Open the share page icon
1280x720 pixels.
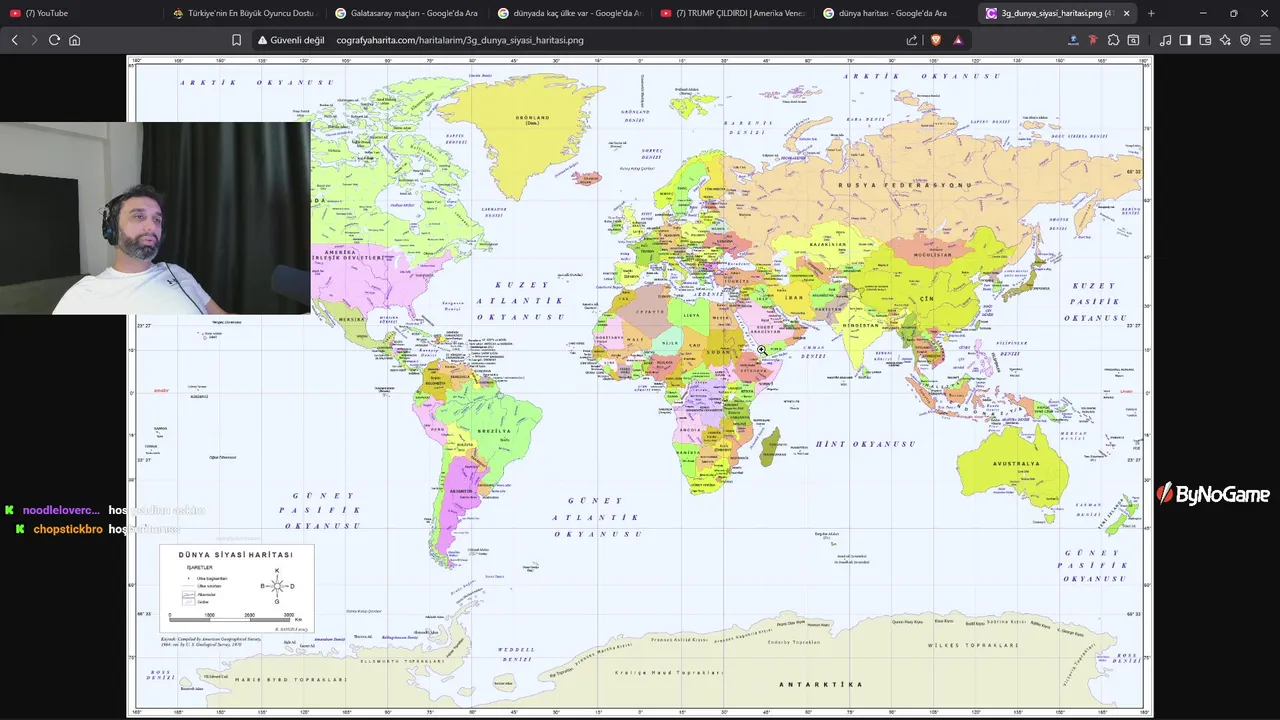coord(912,40)
